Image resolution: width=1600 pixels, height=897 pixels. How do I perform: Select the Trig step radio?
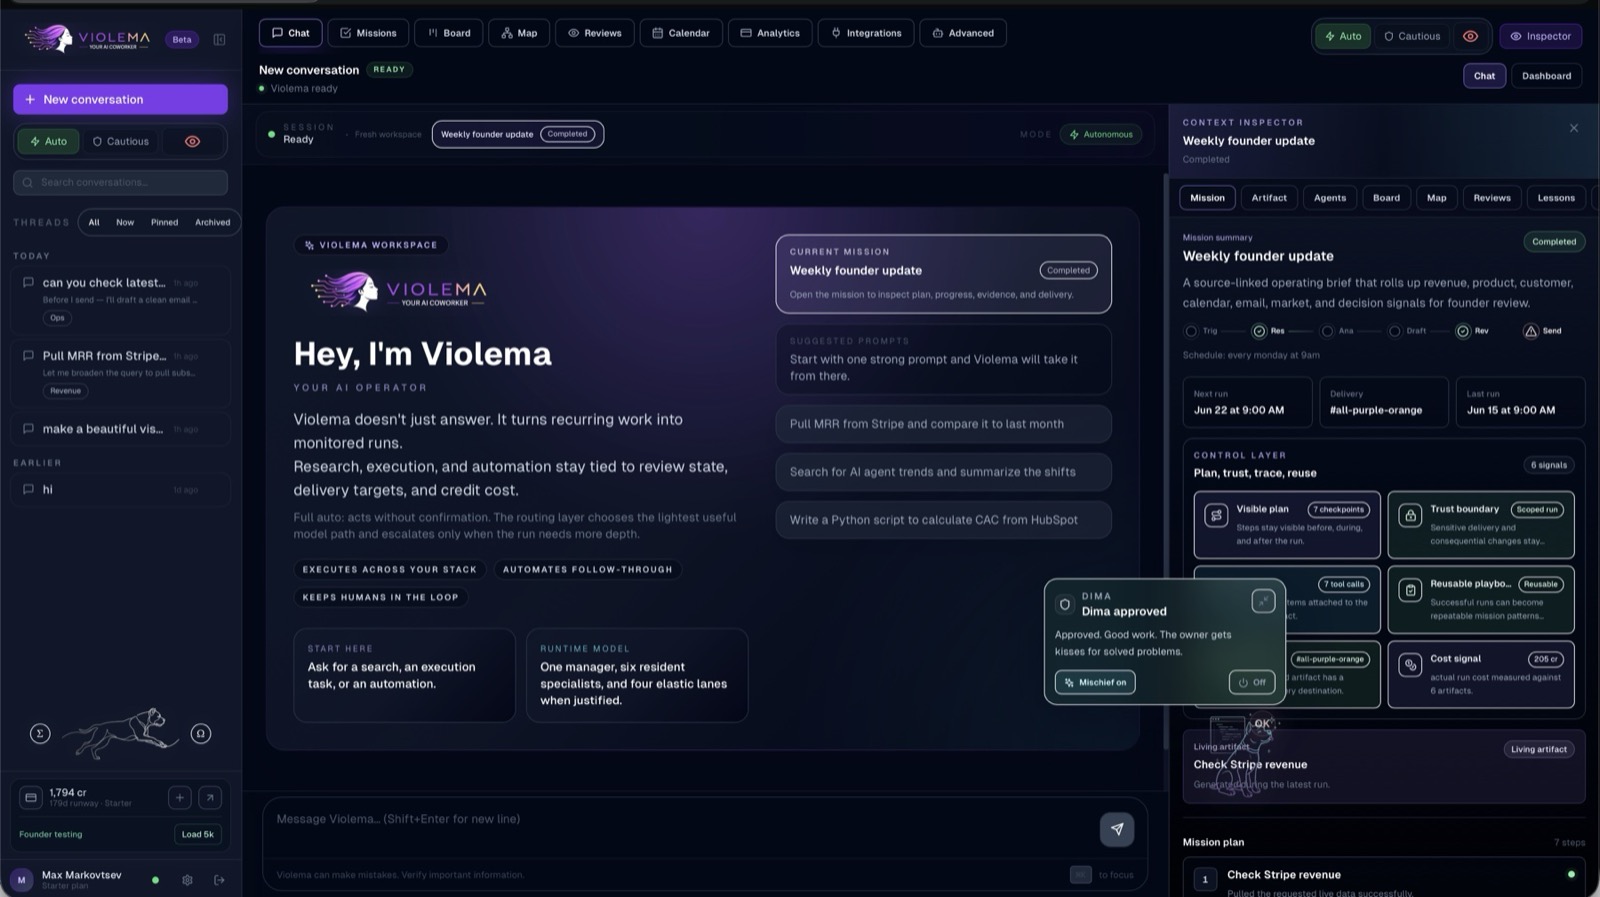click(1190, 331)
